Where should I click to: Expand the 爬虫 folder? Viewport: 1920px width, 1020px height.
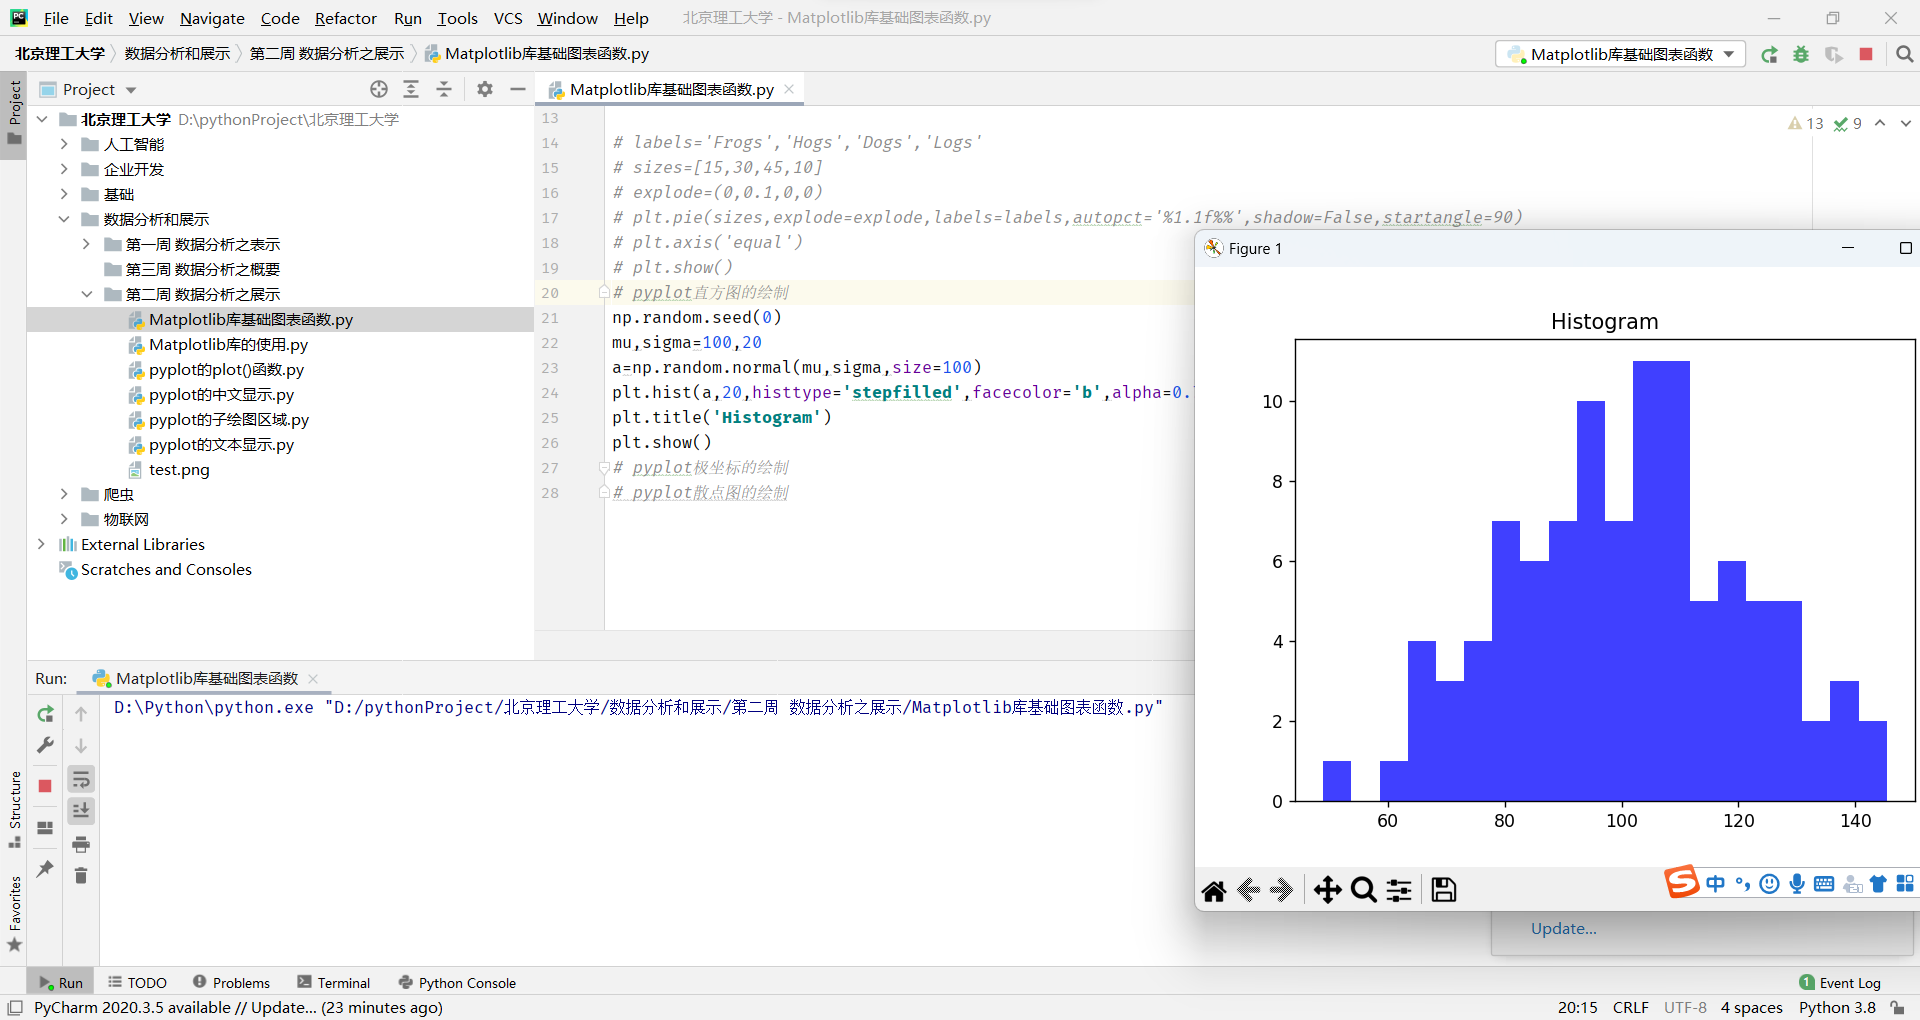(x=64, y=494)
